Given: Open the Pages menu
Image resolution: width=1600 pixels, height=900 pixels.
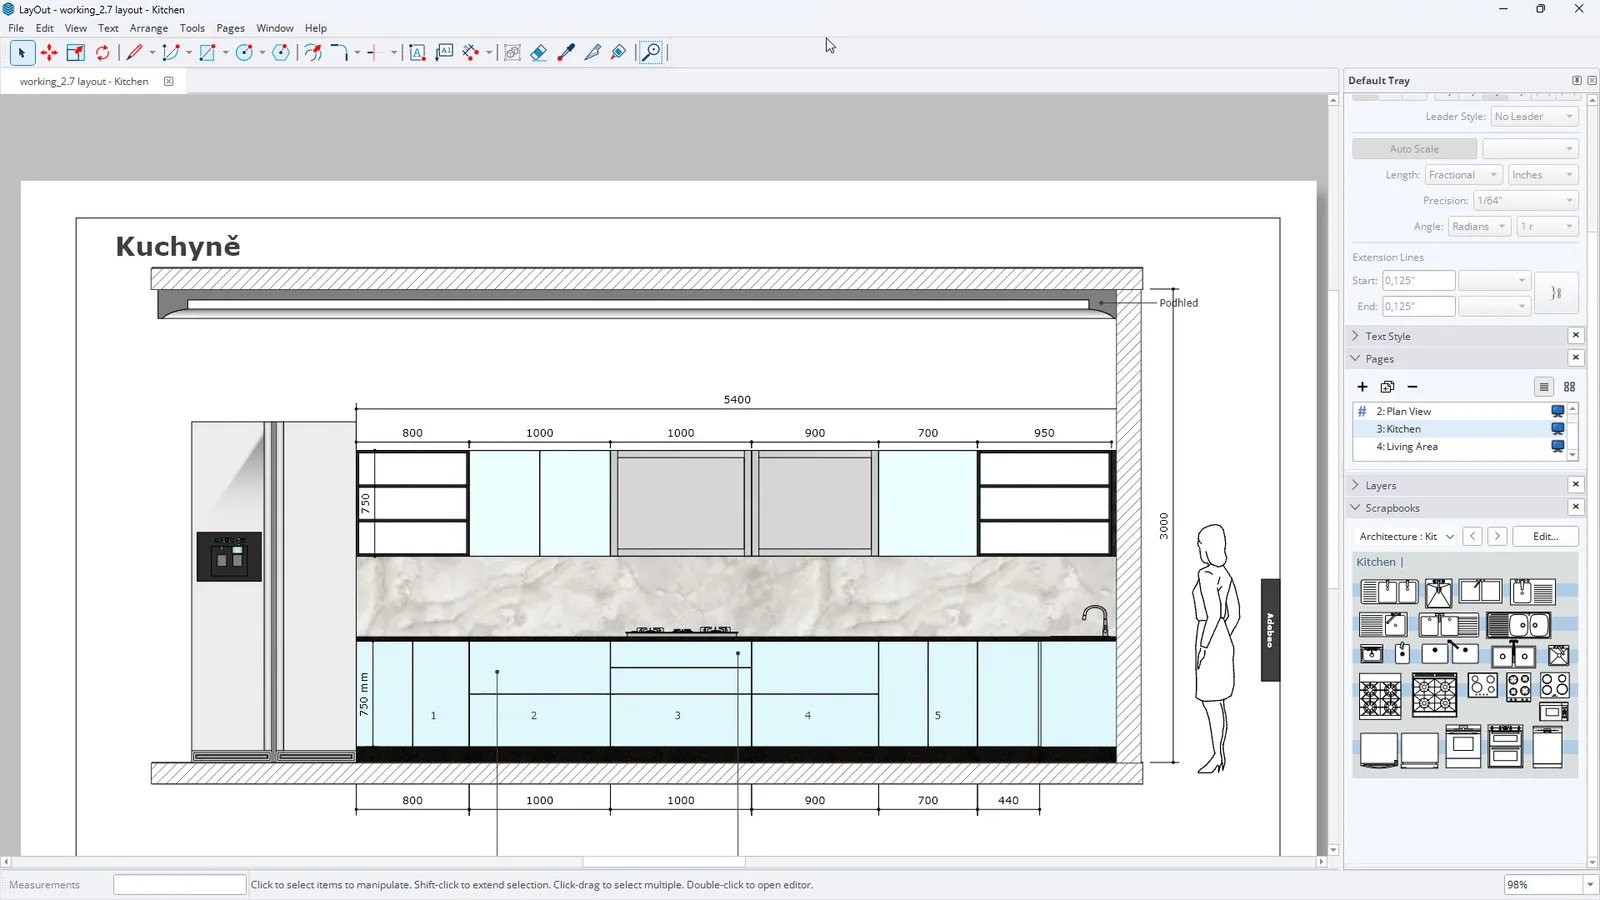Looking at the screenshot, I should [230, 28].
